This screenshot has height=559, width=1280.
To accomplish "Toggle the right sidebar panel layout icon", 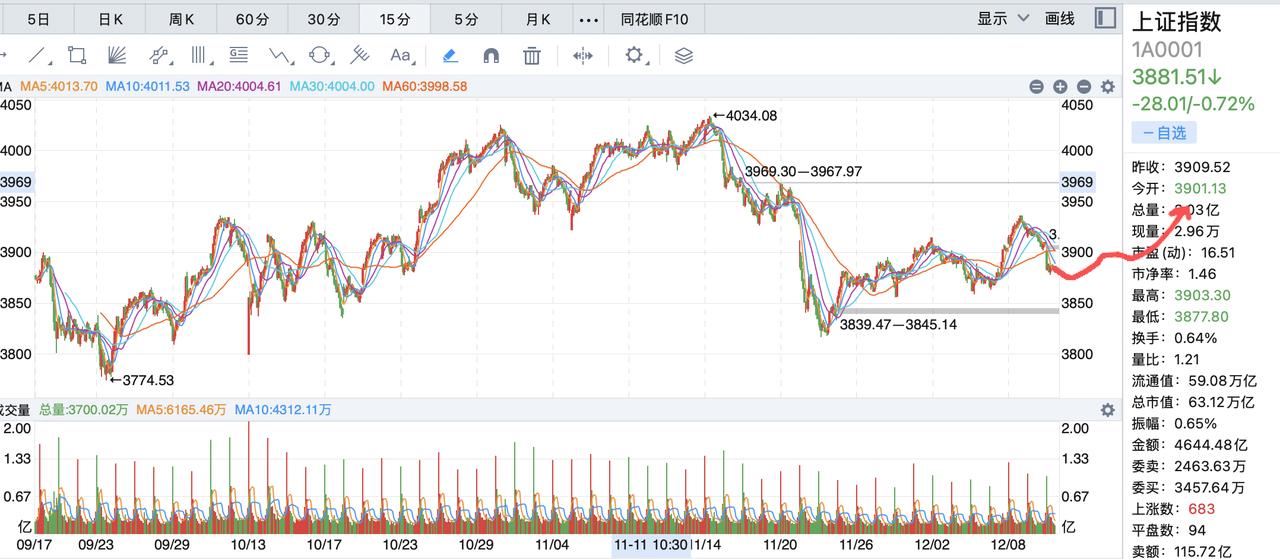I will [x=1105, y=18].
